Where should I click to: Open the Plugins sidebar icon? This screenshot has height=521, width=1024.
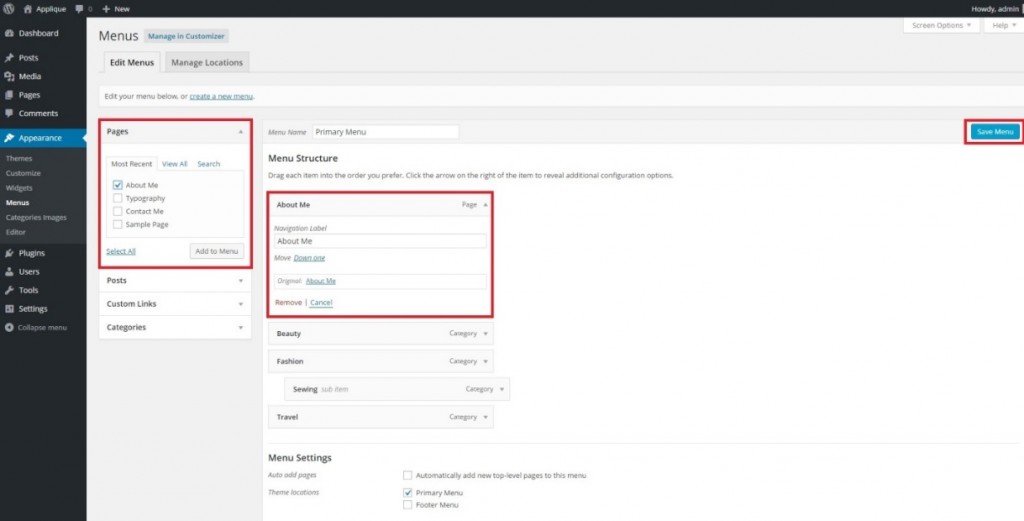click(9, 253)
